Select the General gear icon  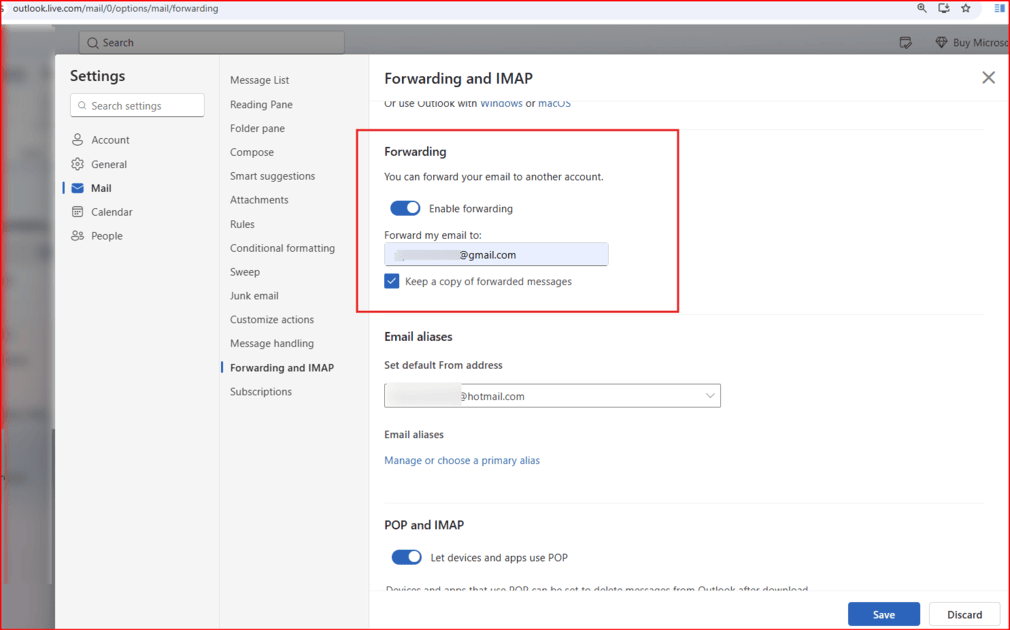pyautogui.click(x=77, y=164)
